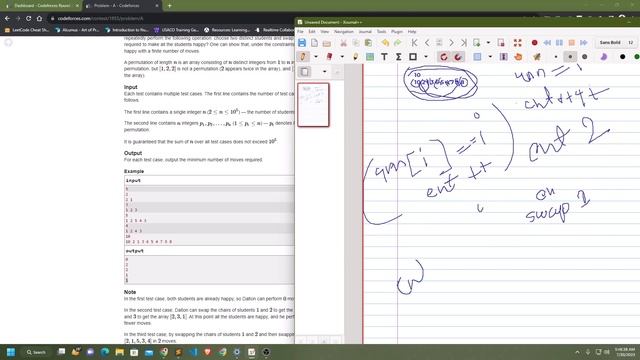This screenshot has height=360, width=640.
Task: Select the Pen tool
Action: [x=302, y=57]
